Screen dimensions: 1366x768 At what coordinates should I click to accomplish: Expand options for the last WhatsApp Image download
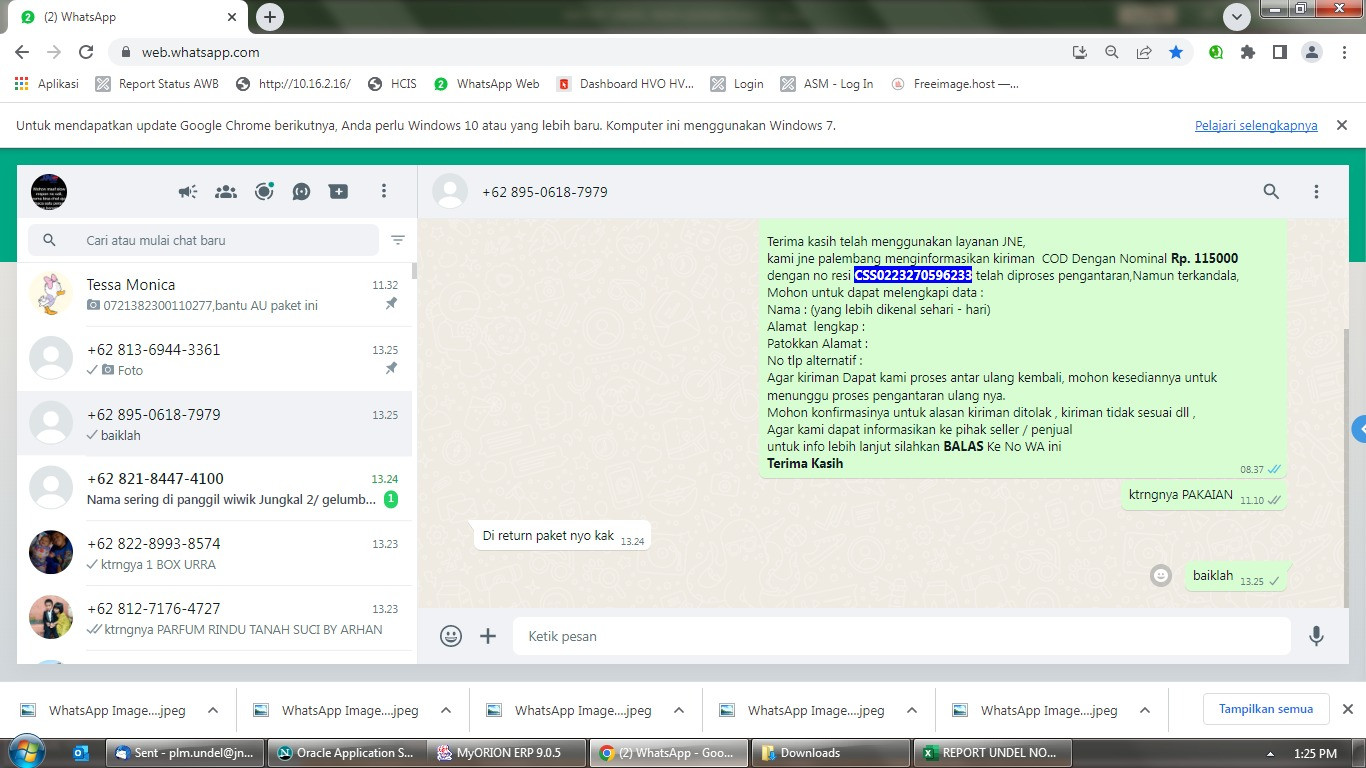click(1145, 710)
